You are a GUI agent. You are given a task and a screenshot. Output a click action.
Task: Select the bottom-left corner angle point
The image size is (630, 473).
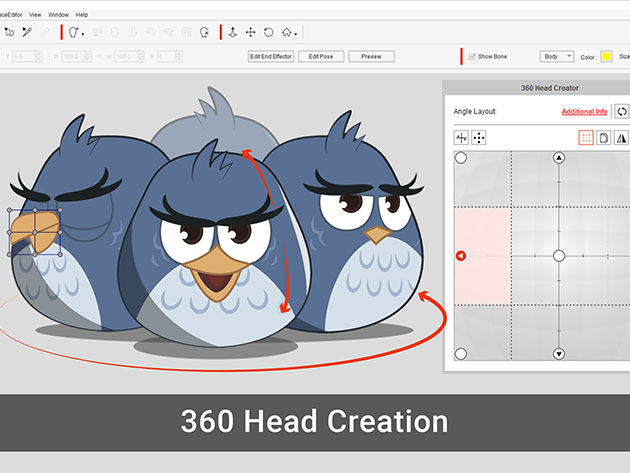(461, 354)
